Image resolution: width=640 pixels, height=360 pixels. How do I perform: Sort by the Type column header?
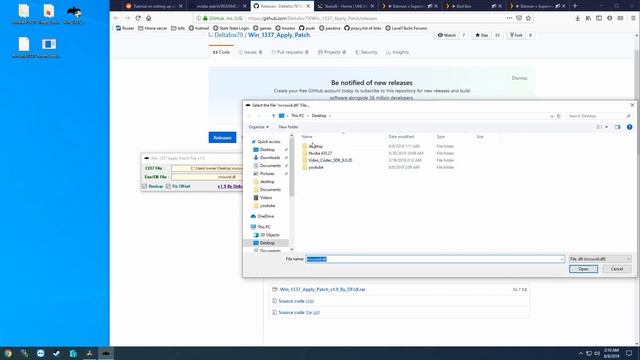(x=441, y=137)
